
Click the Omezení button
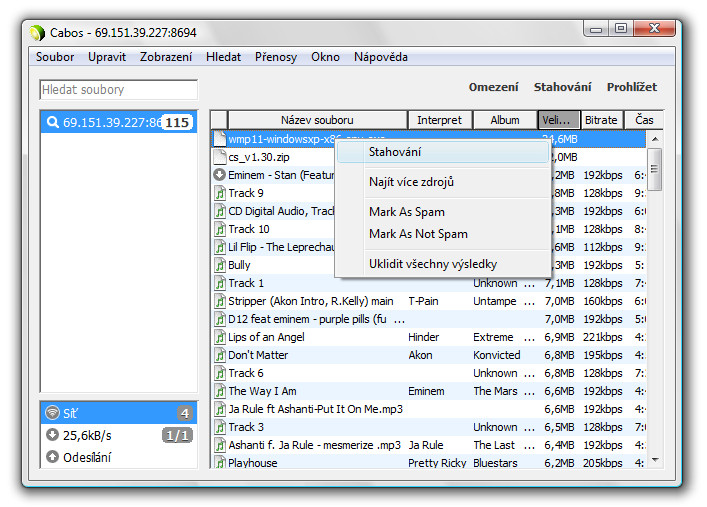[x=493, y=87]
